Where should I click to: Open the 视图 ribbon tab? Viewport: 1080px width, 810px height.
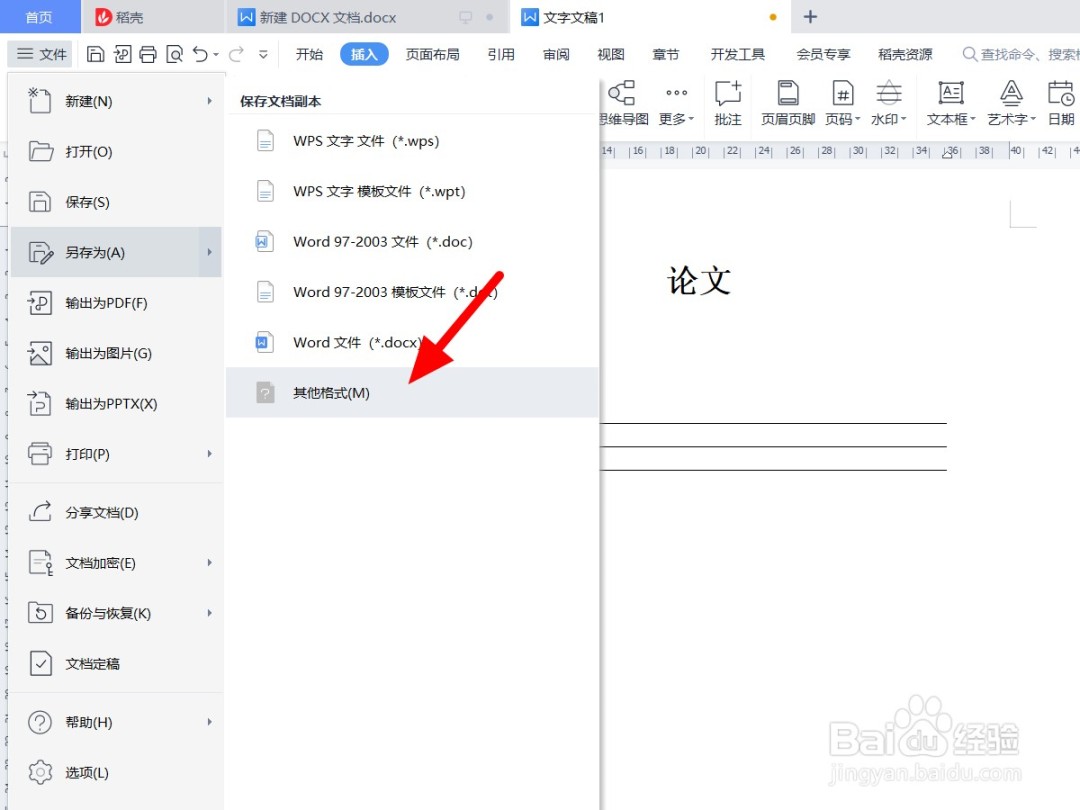(x=611, y=54)
